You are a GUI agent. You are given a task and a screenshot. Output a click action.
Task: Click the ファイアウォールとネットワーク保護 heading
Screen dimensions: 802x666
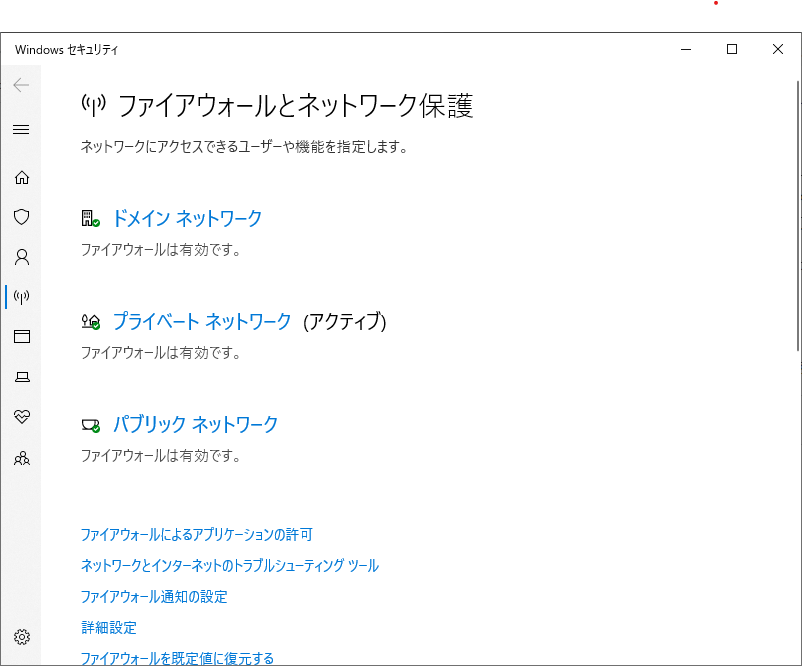[296, 106]
